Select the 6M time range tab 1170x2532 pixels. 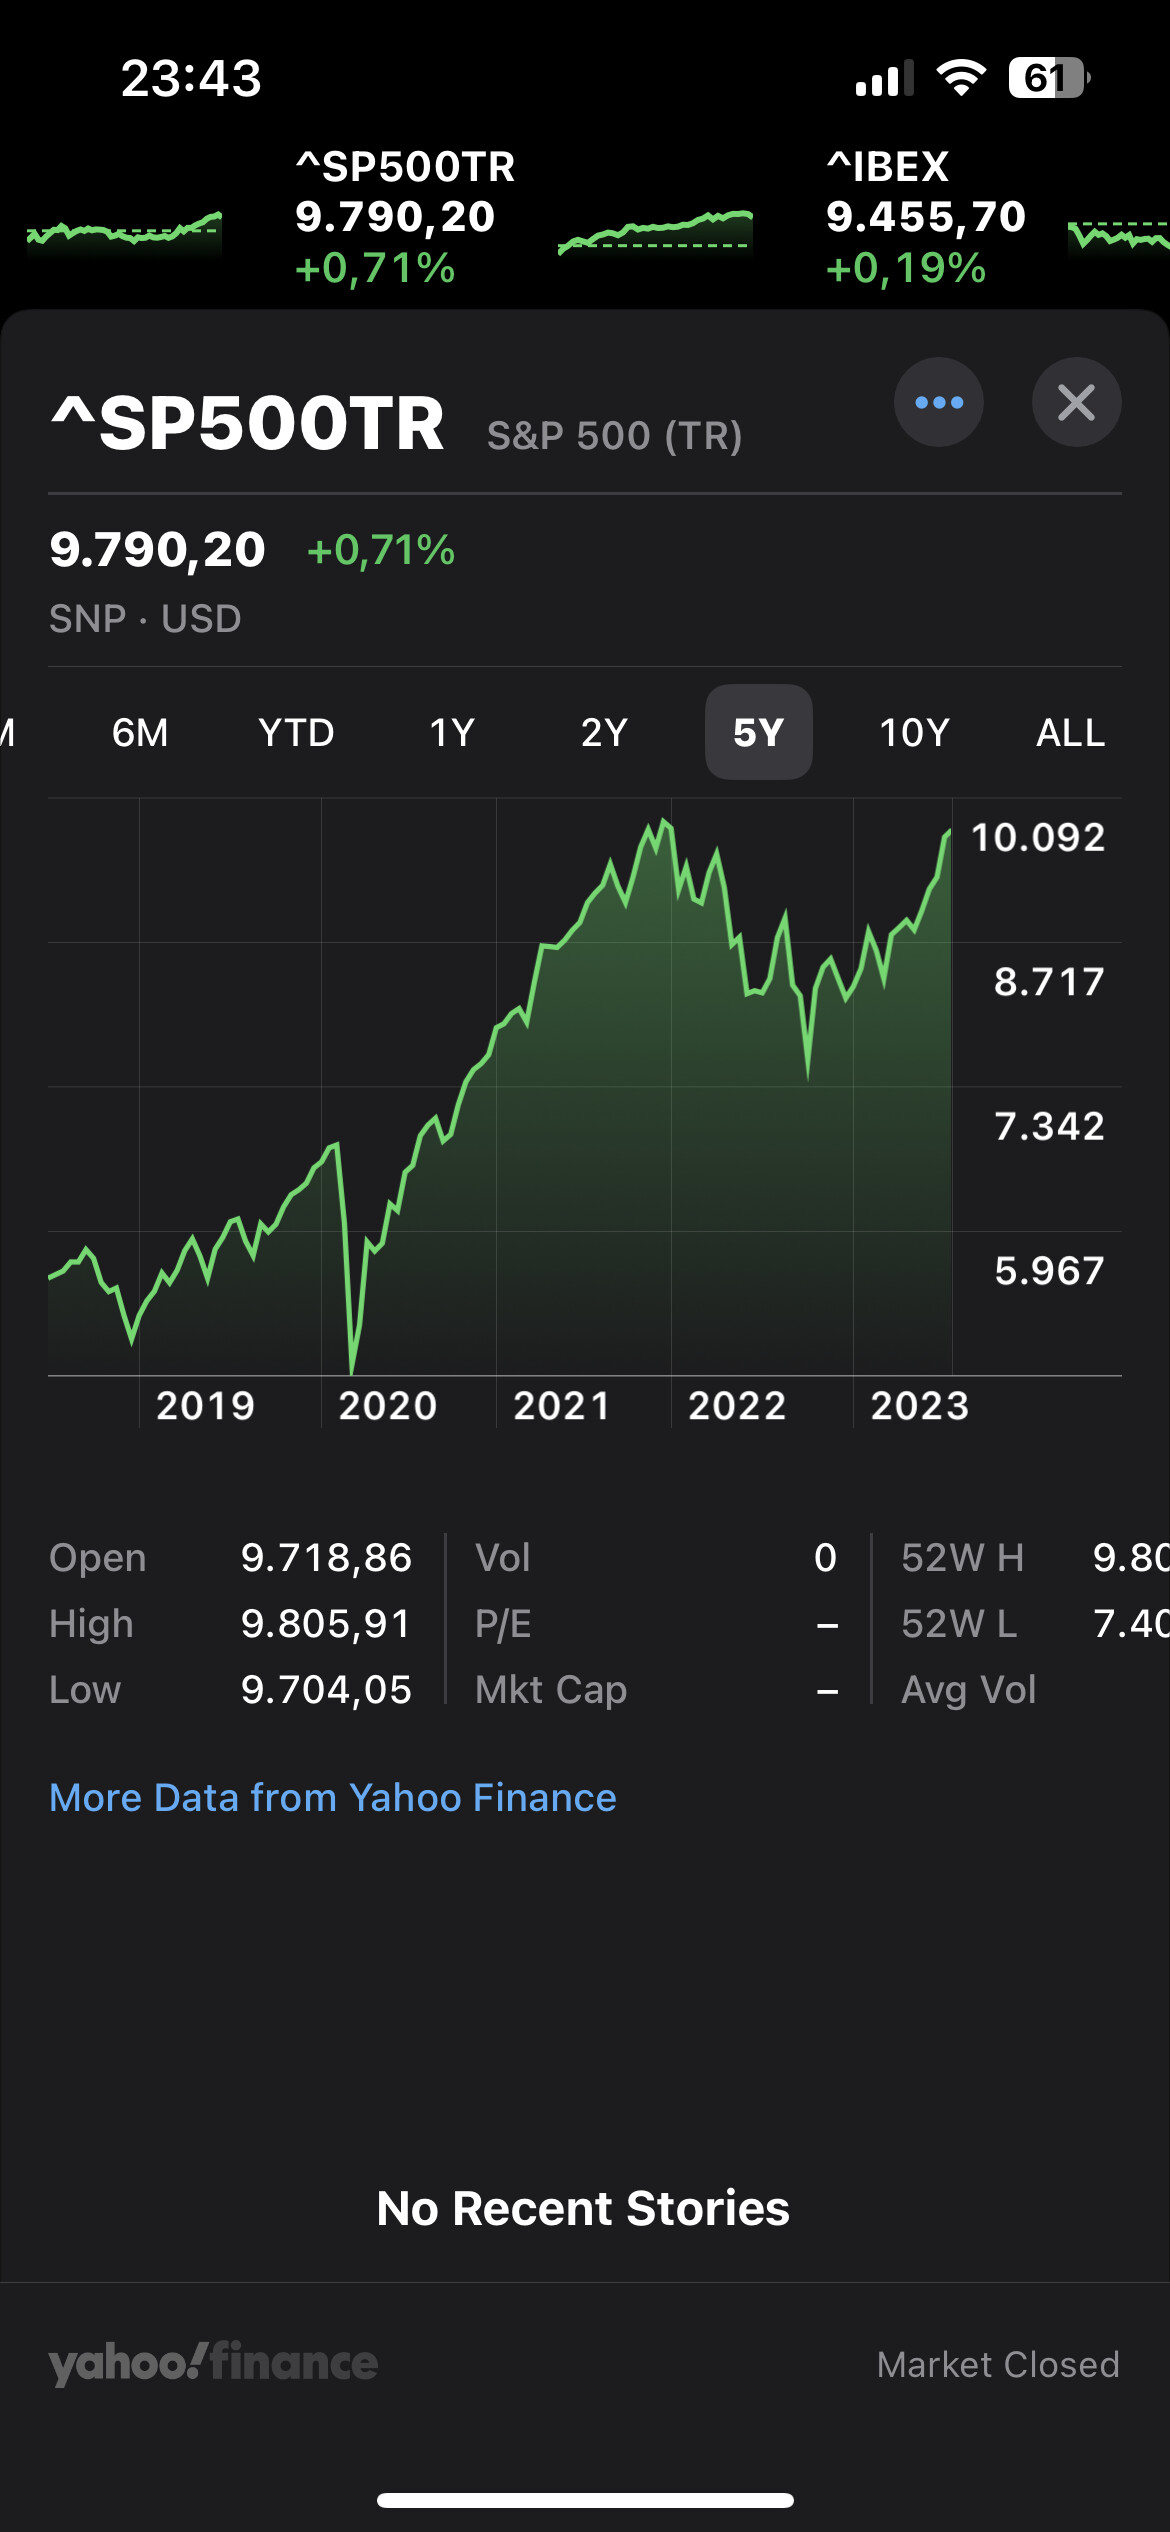[x=140, y=733]
